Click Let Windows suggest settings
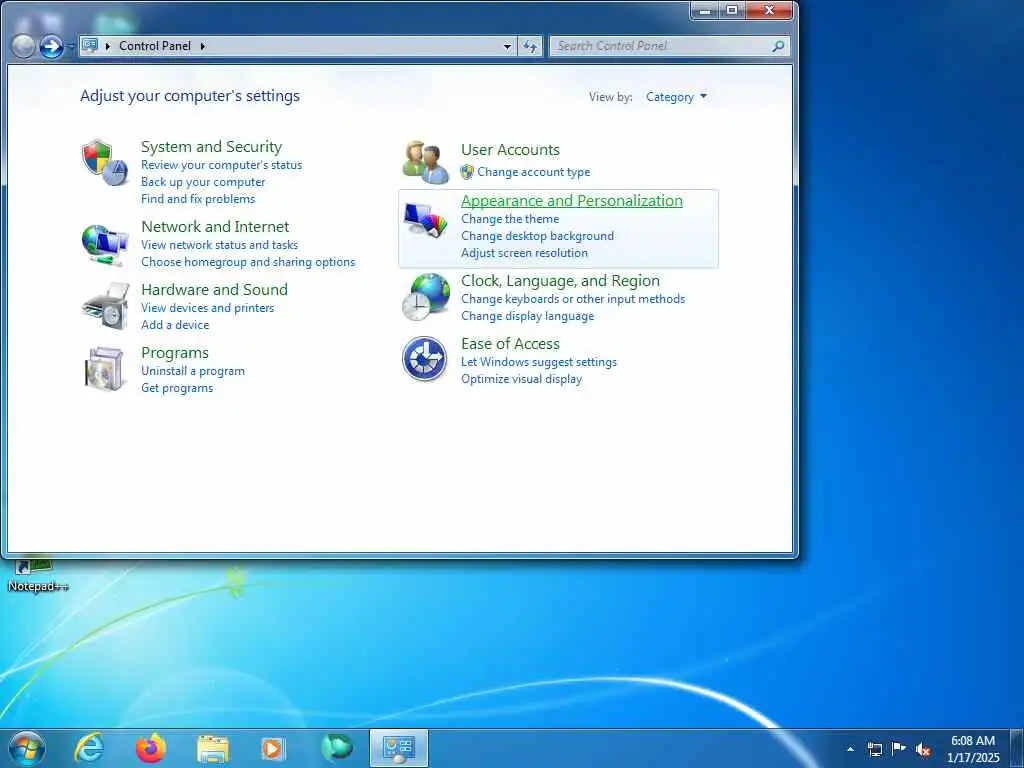Screen dimensions: 1024x768 [x=539, y=362]
